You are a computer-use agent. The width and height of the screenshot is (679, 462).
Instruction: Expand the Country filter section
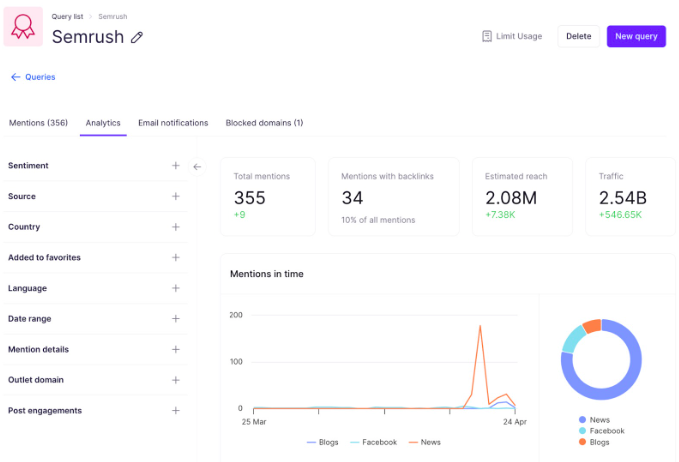click(x=175, y=227)
